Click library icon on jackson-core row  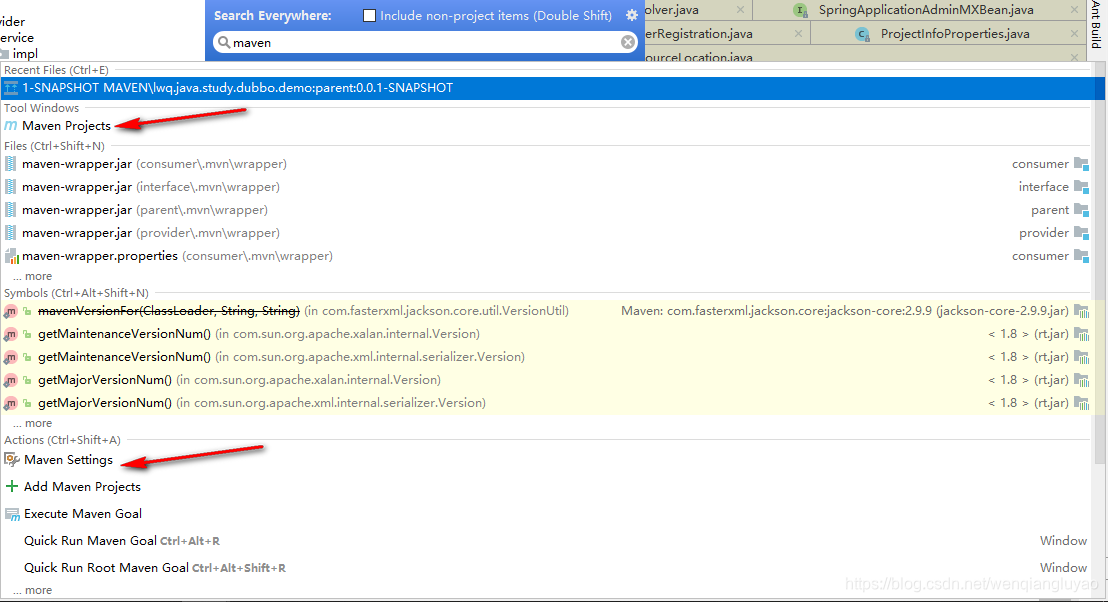[x=1081, y=311]
